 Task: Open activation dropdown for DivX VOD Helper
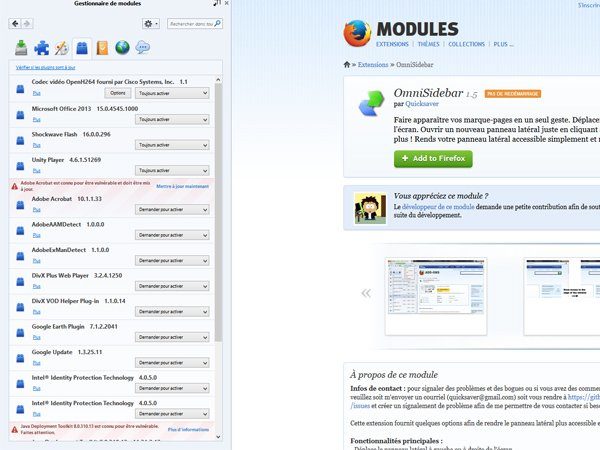(172, 311)
